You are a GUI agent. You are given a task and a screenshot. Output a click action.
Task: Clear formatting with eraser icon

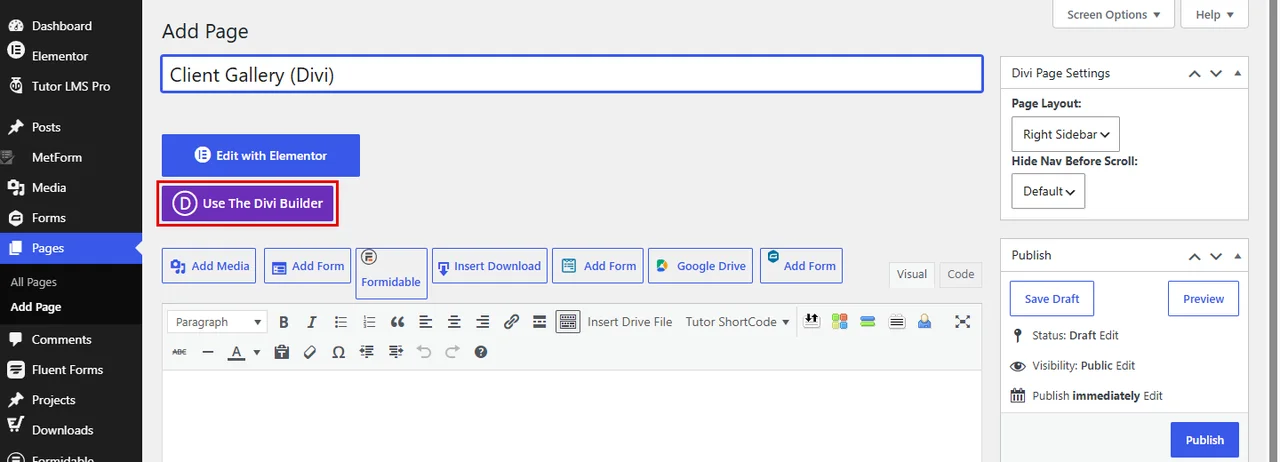(310, 352)
